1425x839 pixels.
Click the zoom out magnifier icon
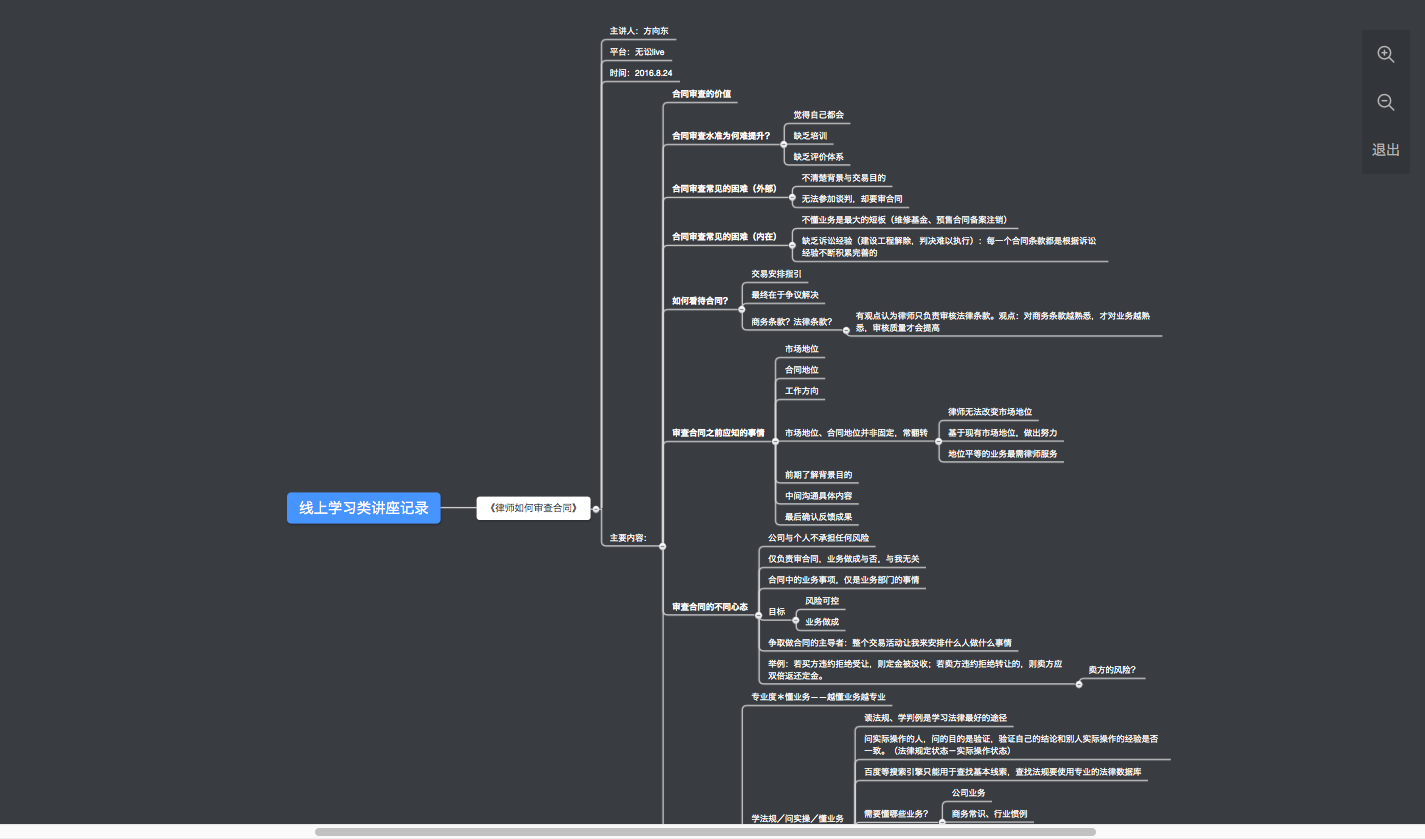coord(1385,102)
